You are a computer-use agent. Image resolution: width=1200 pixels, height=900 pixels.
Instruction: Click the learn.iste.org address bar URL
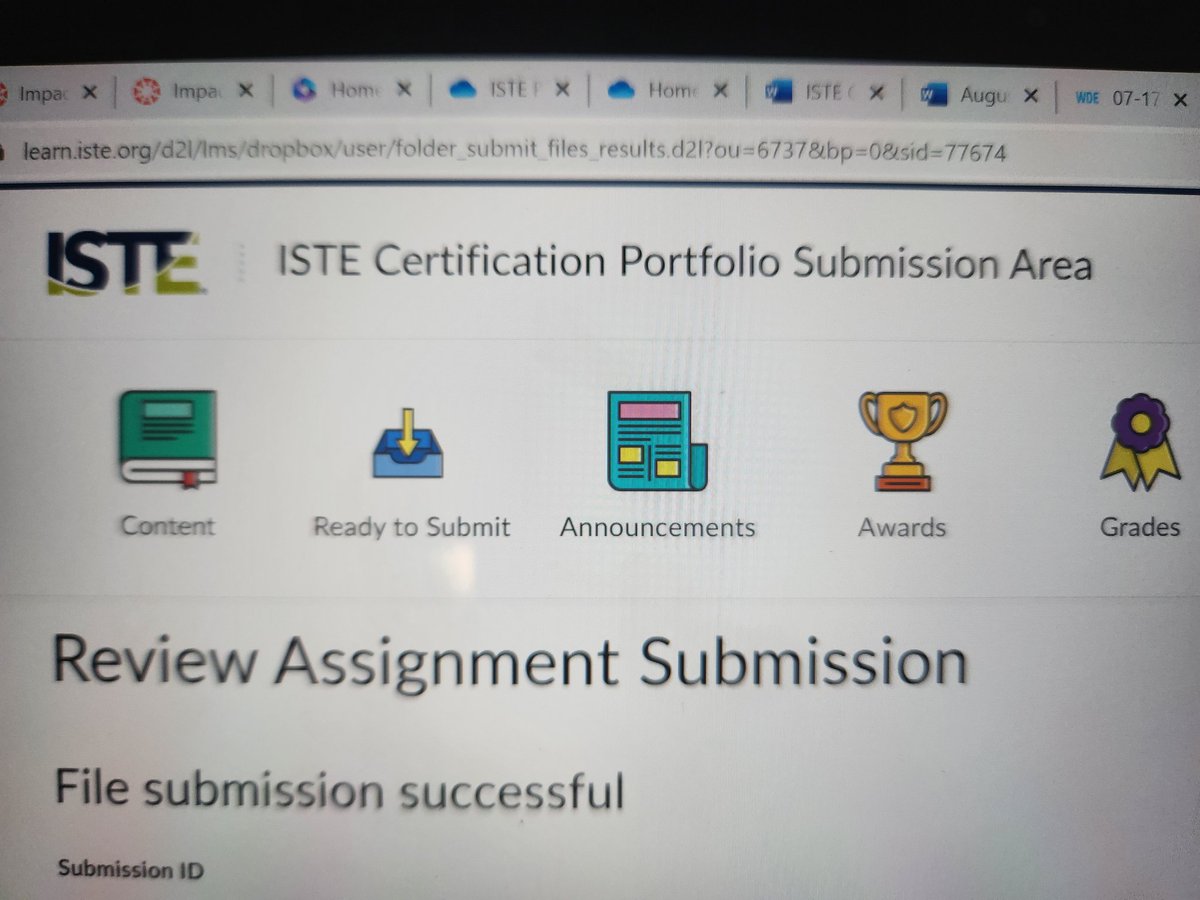(x=515, y=152)
